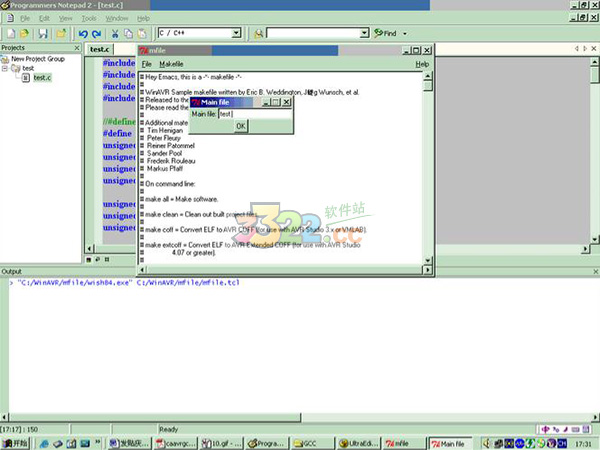This screenshot has width=600, height=450.
Task: Cut selection using the scissors icon
Action: (115, 34)
